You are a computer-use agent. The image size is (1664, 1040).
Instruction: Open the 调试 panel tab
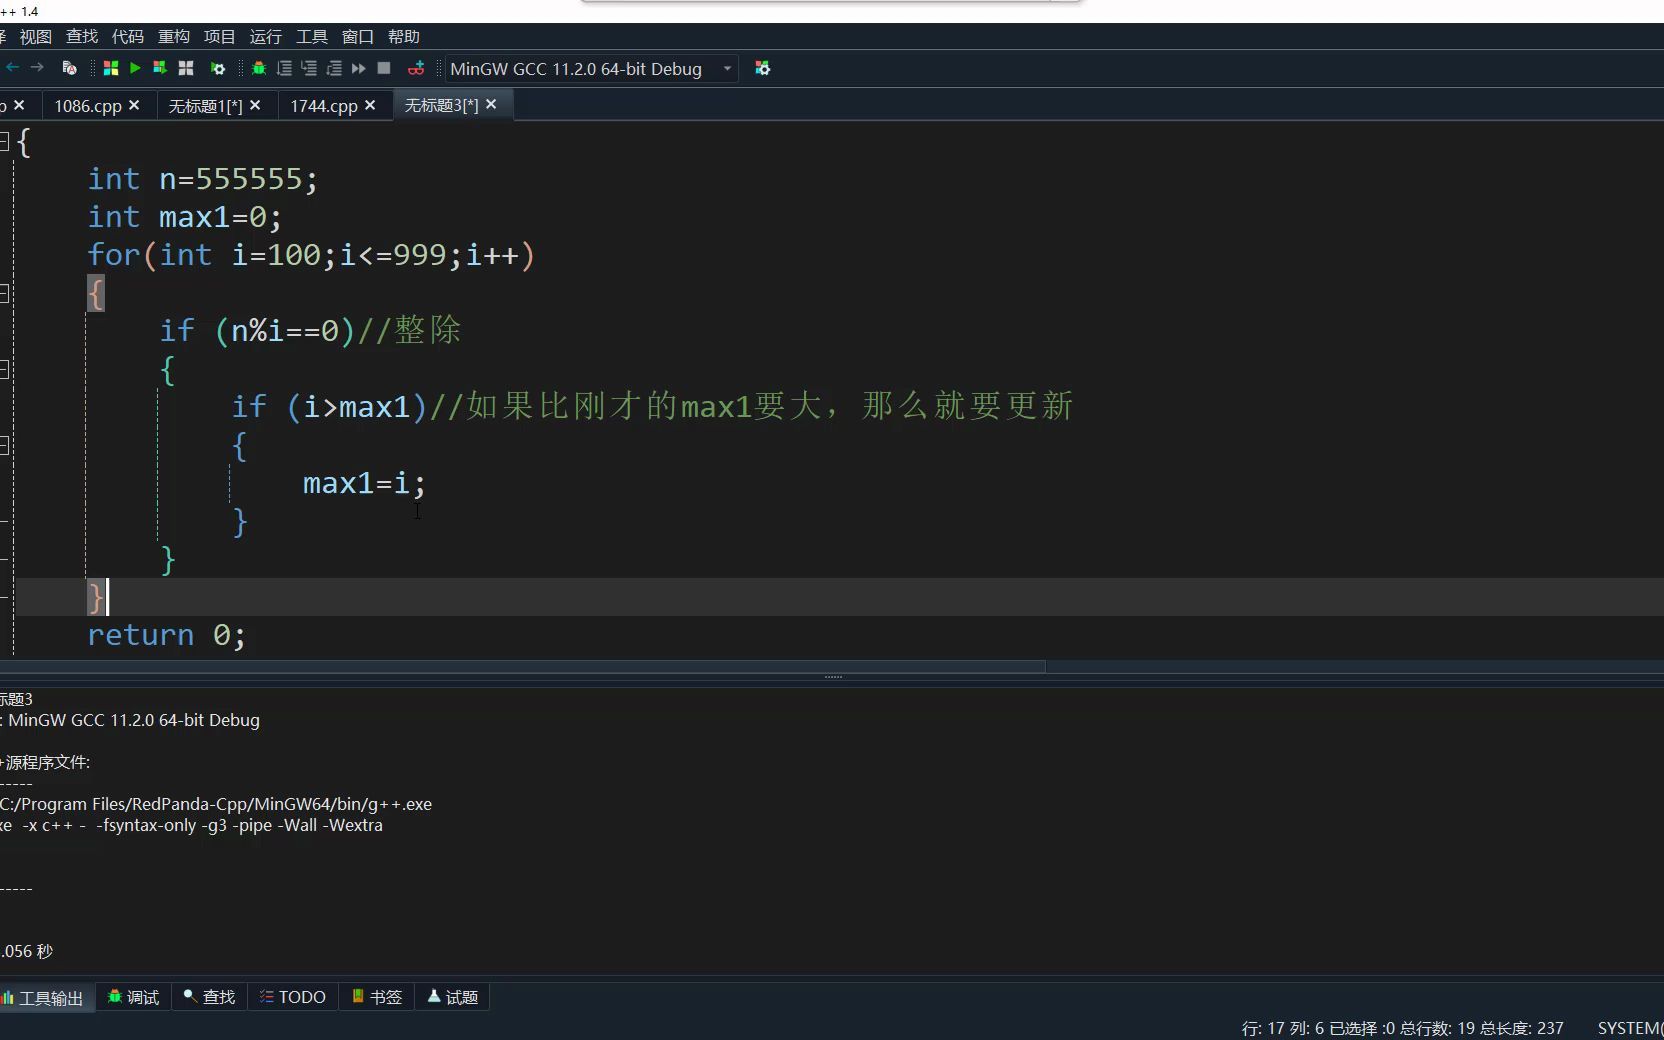tap(133, 997)
